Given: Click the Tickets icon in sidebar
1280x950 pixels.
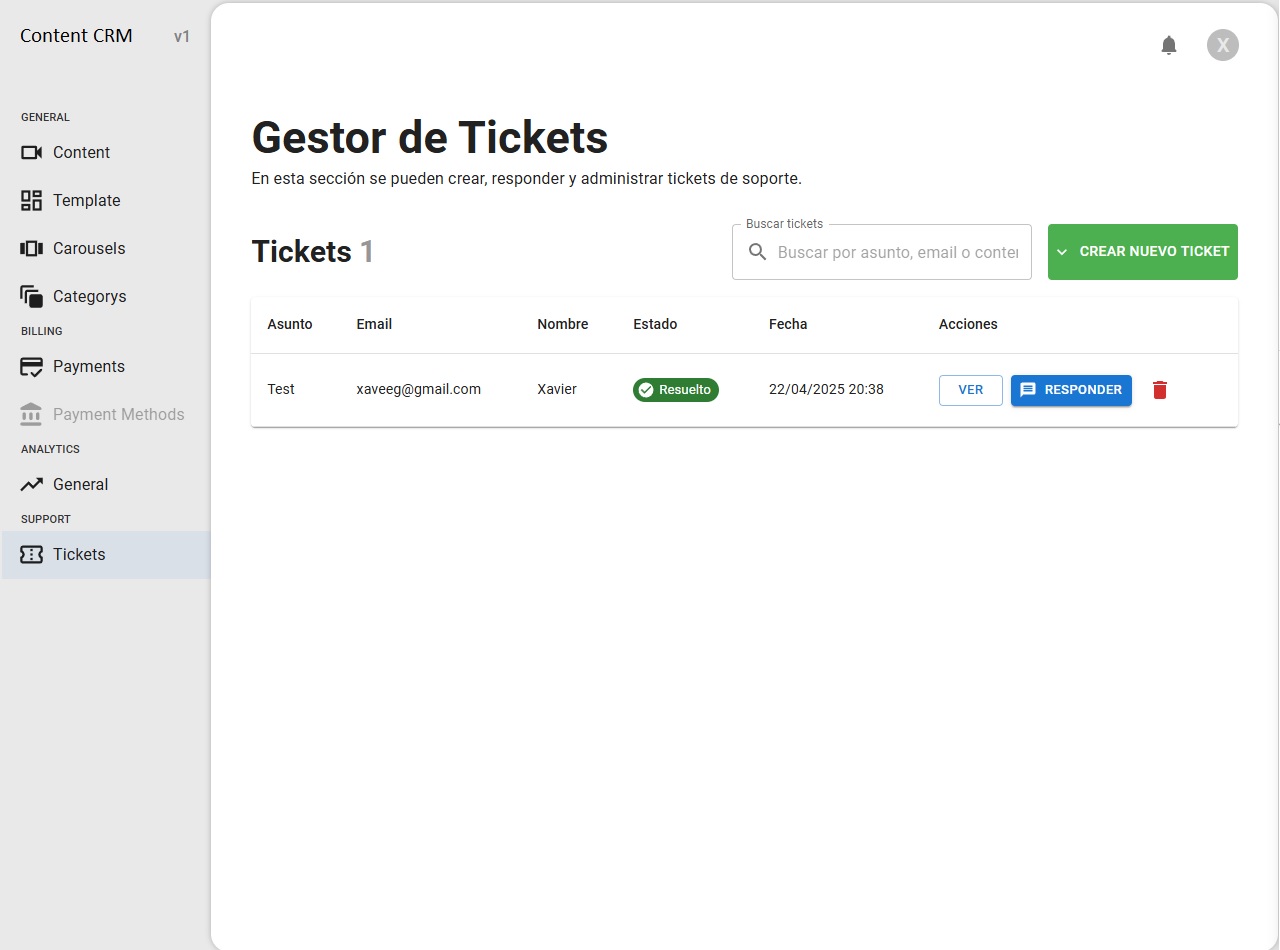Looking at the screenshot, I should [32, 555].
